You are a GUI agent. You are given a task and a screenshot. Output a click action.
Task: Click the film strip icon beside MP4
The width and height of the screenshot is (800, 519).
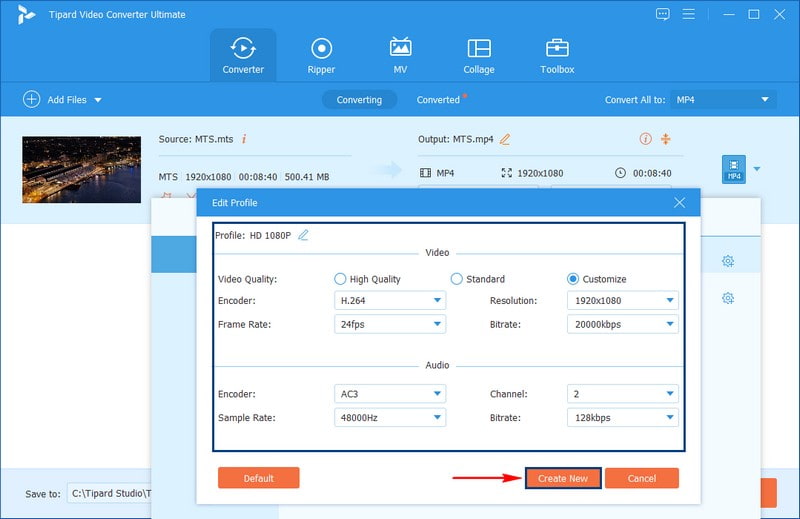425,173
